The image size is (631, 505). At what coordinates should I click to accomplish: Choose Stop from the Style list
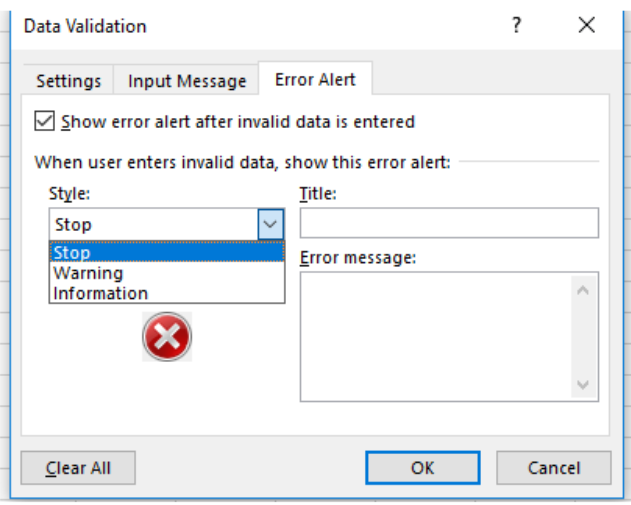[x=167, y=253]
